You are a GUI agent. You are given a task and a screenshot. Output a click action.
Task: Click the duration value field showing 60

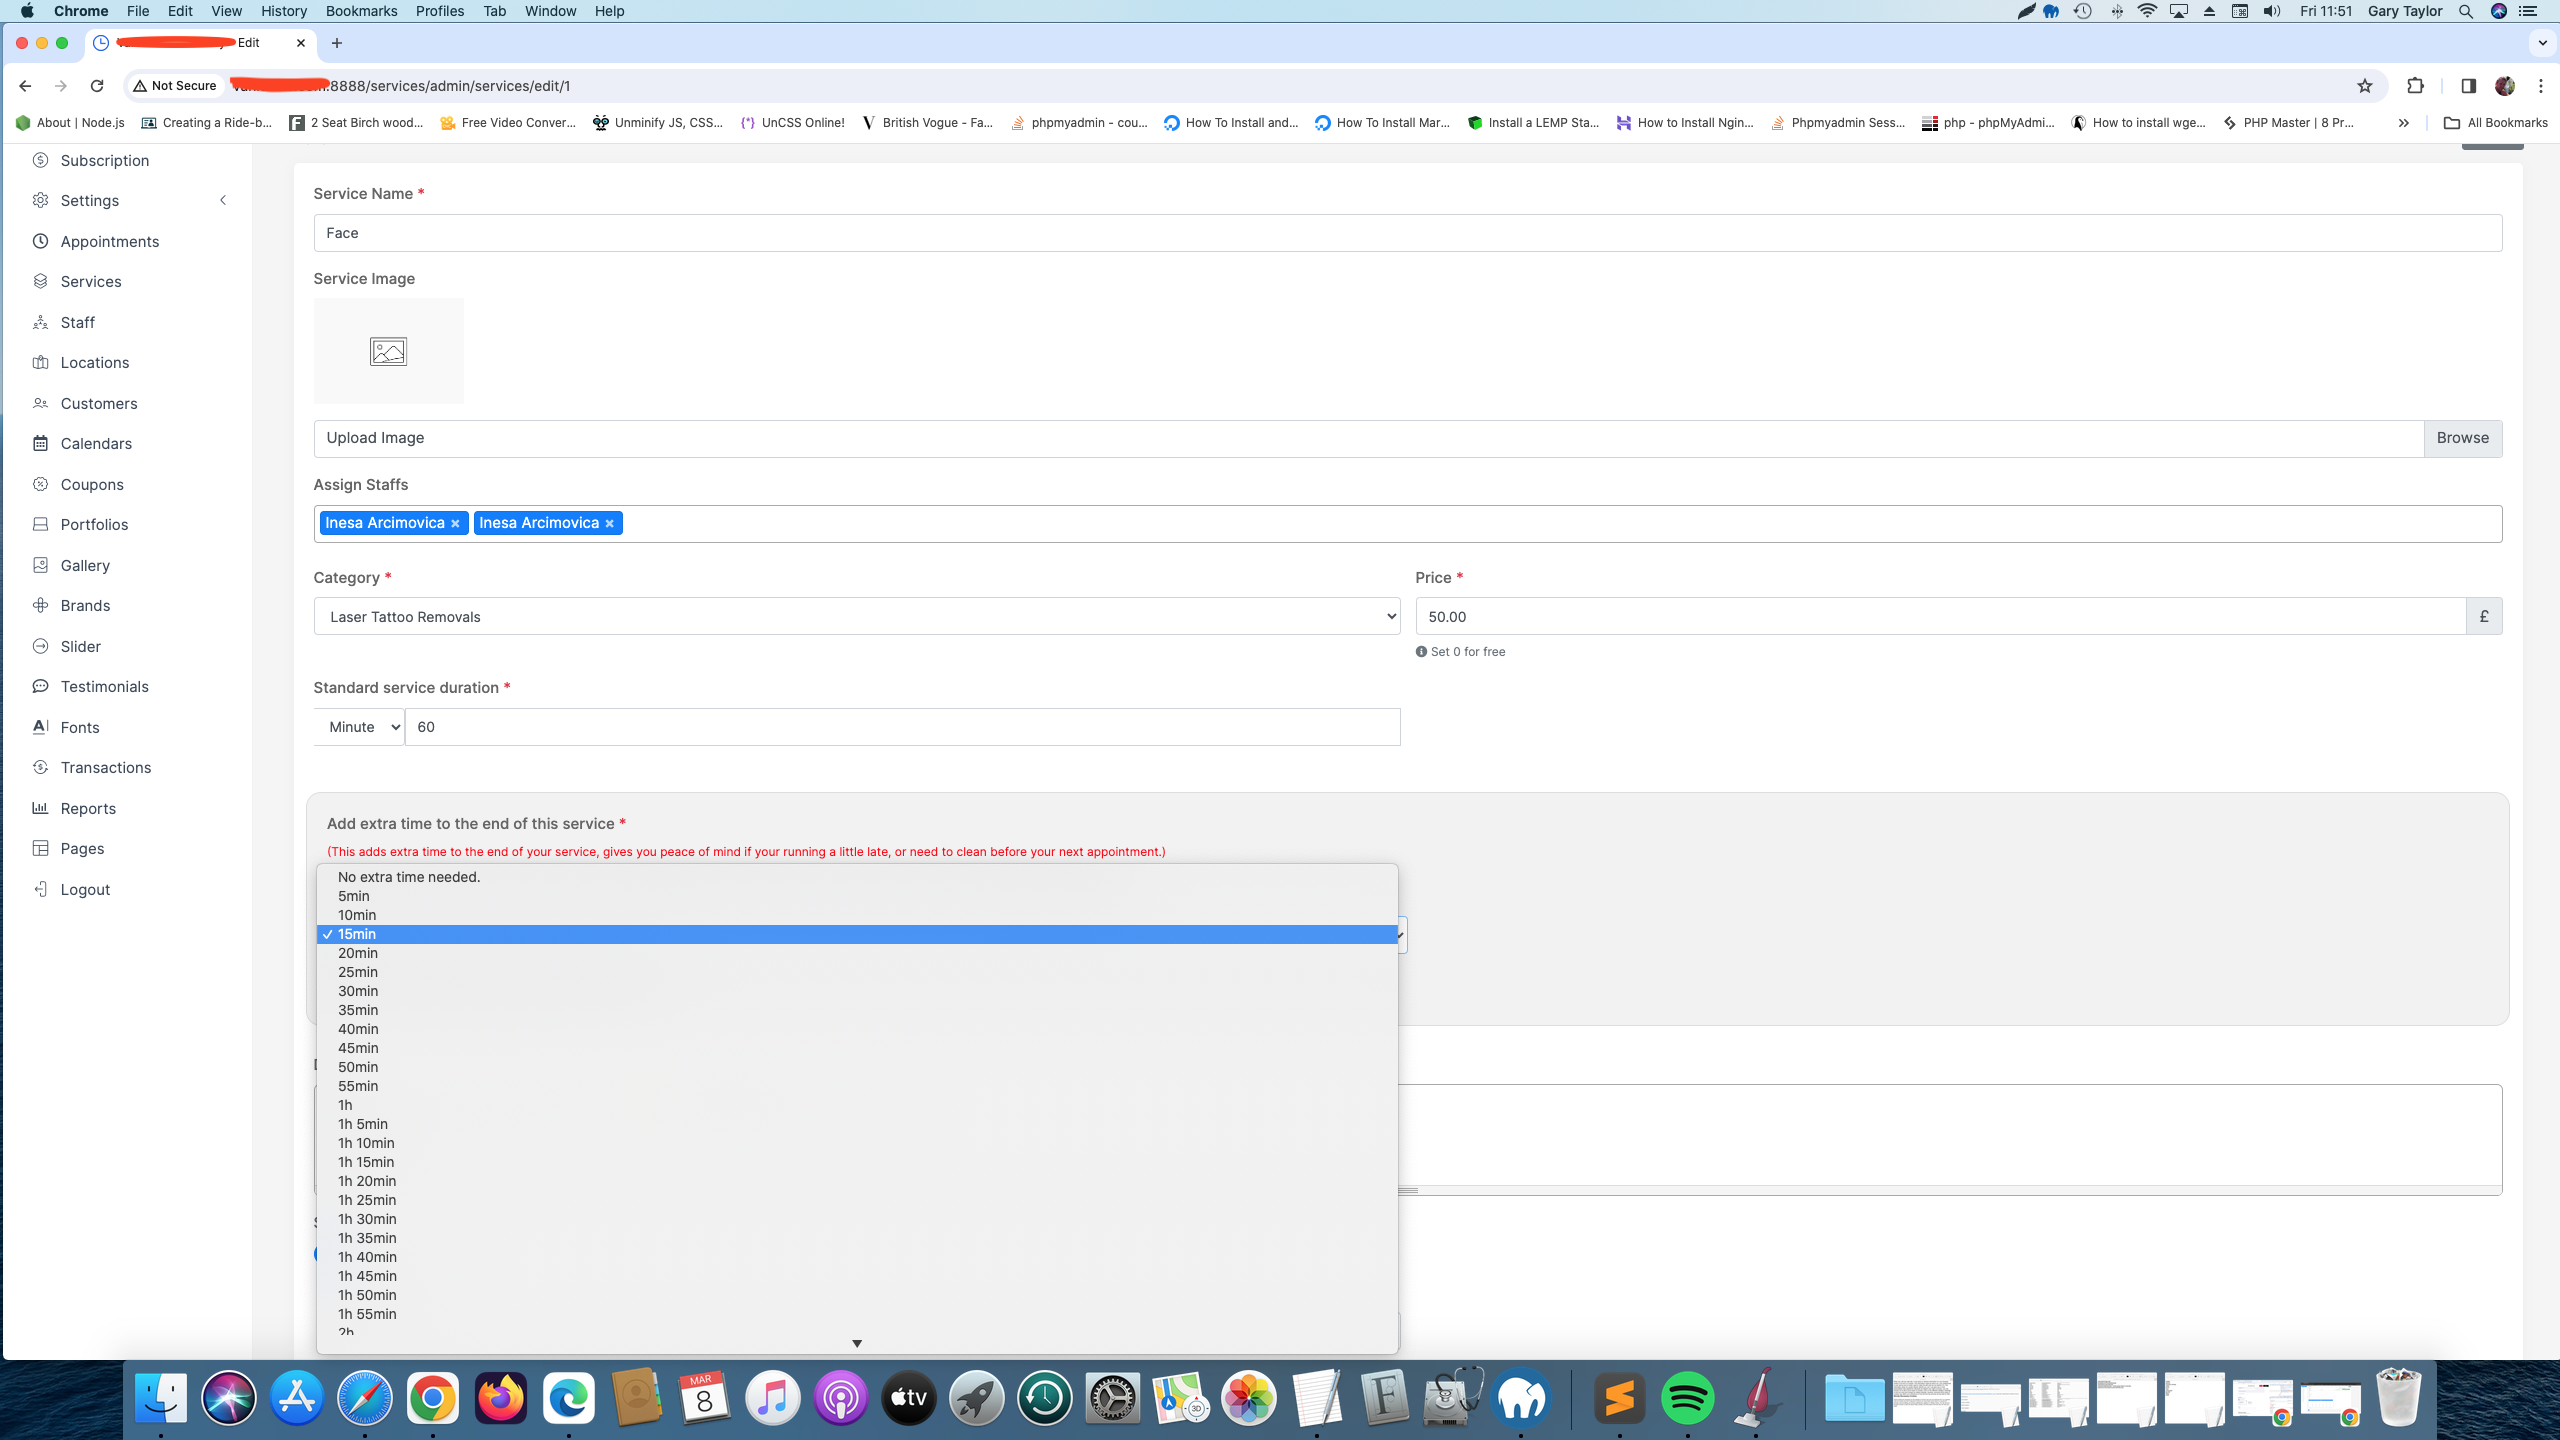902,727
